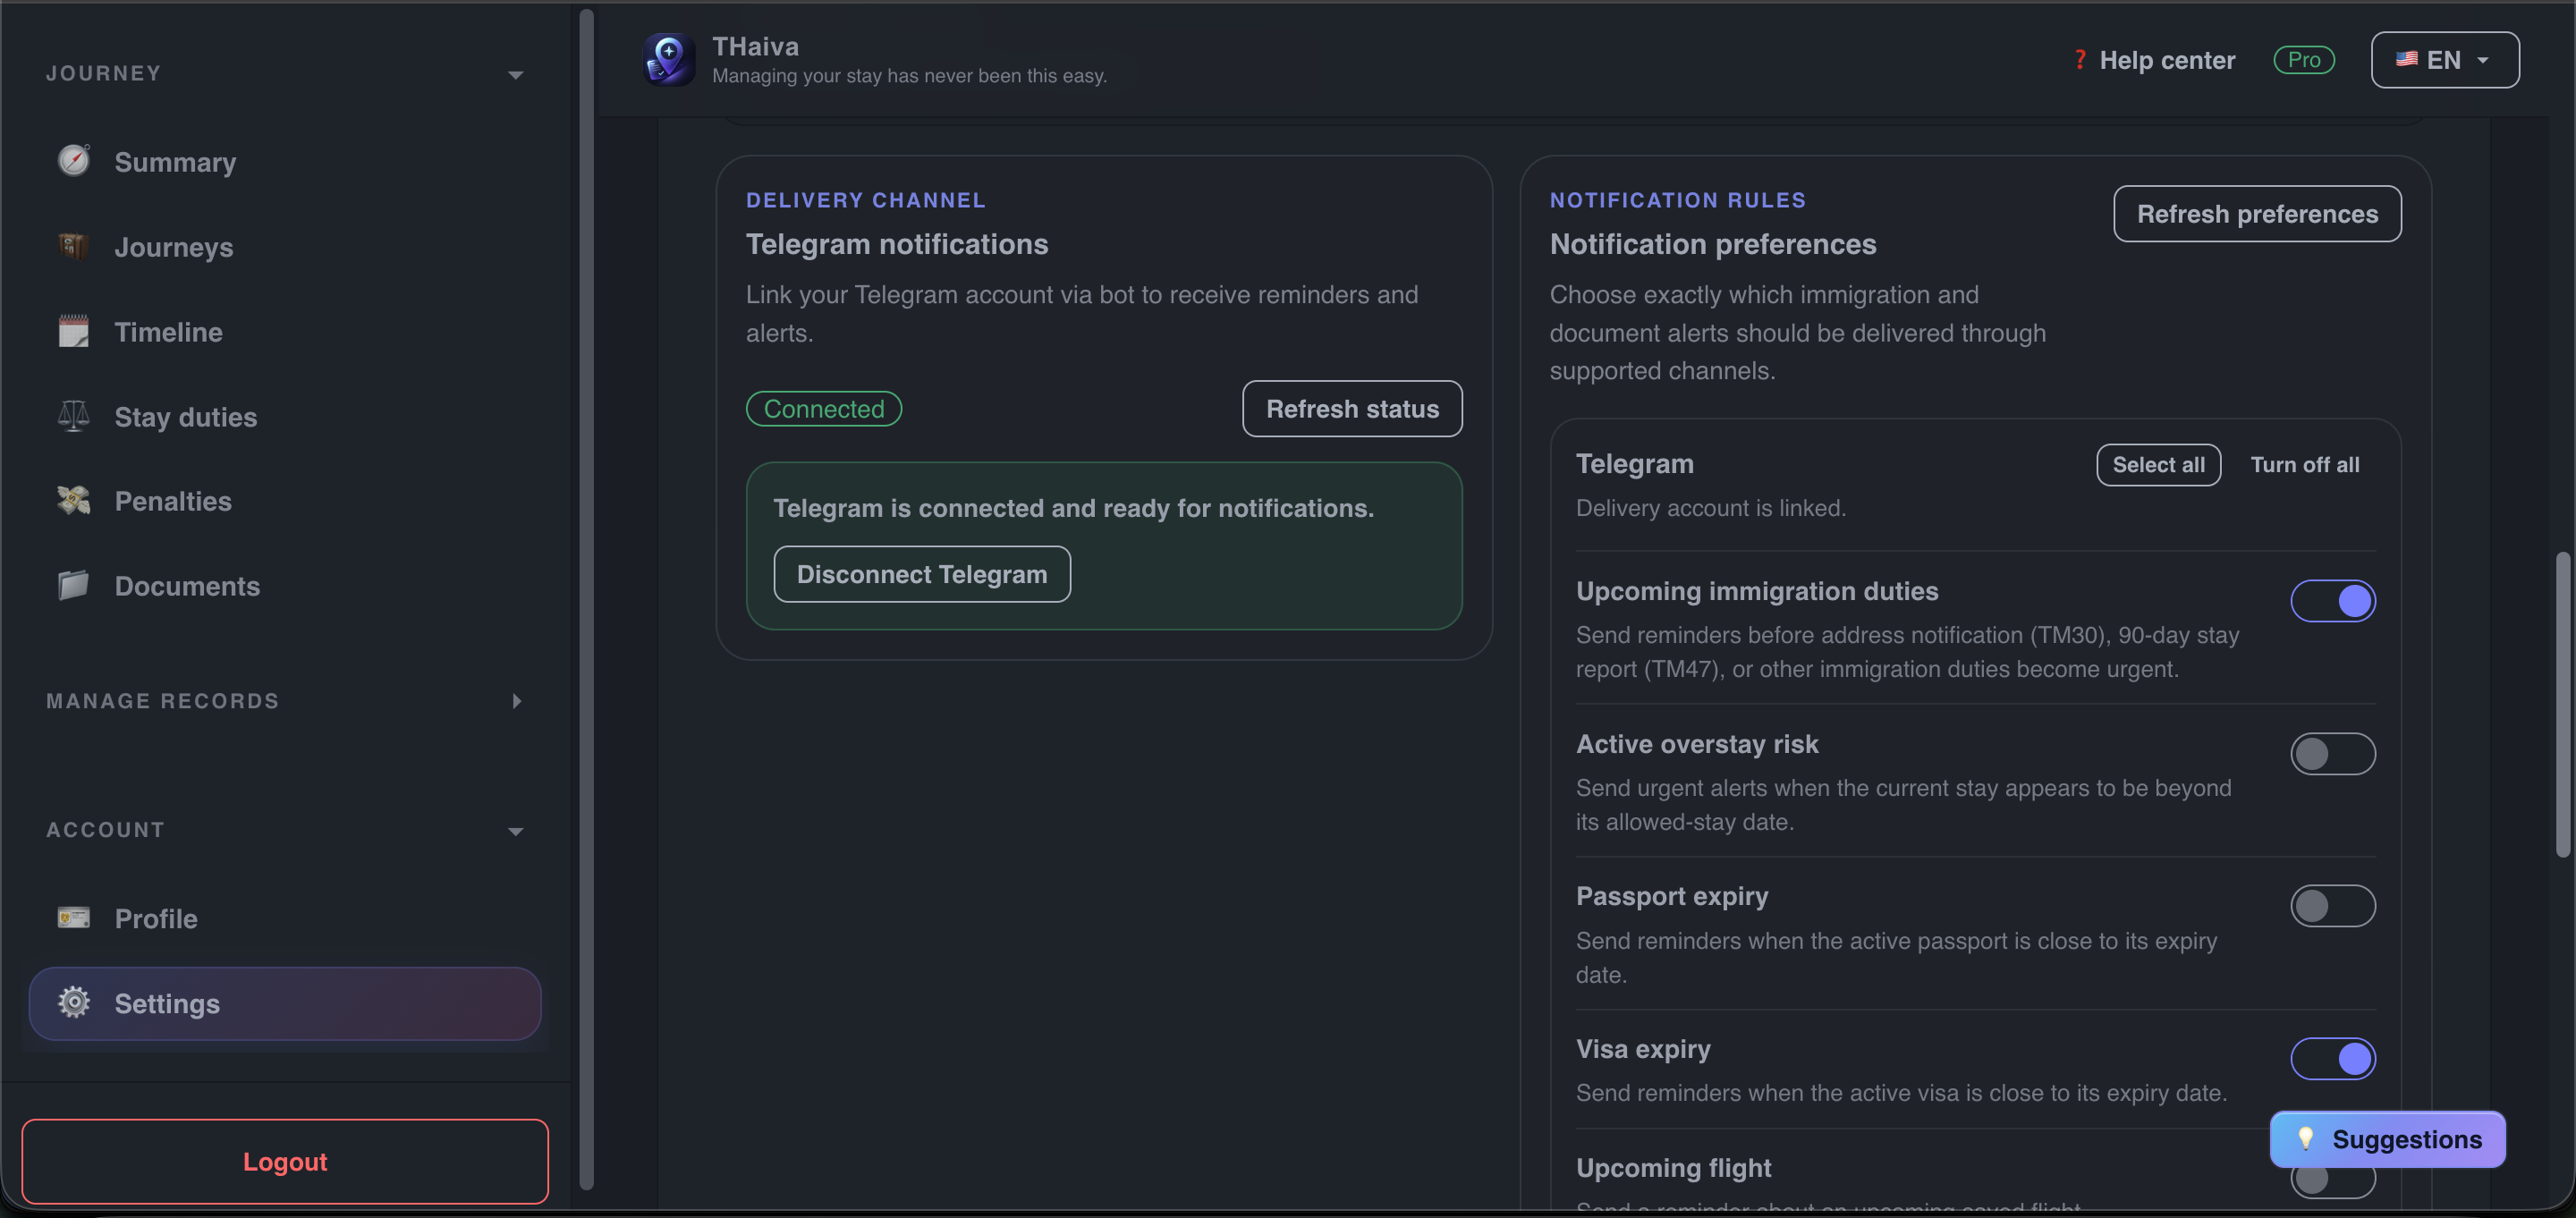
Task: Open the Penalties section
Action: pos(284,501)
